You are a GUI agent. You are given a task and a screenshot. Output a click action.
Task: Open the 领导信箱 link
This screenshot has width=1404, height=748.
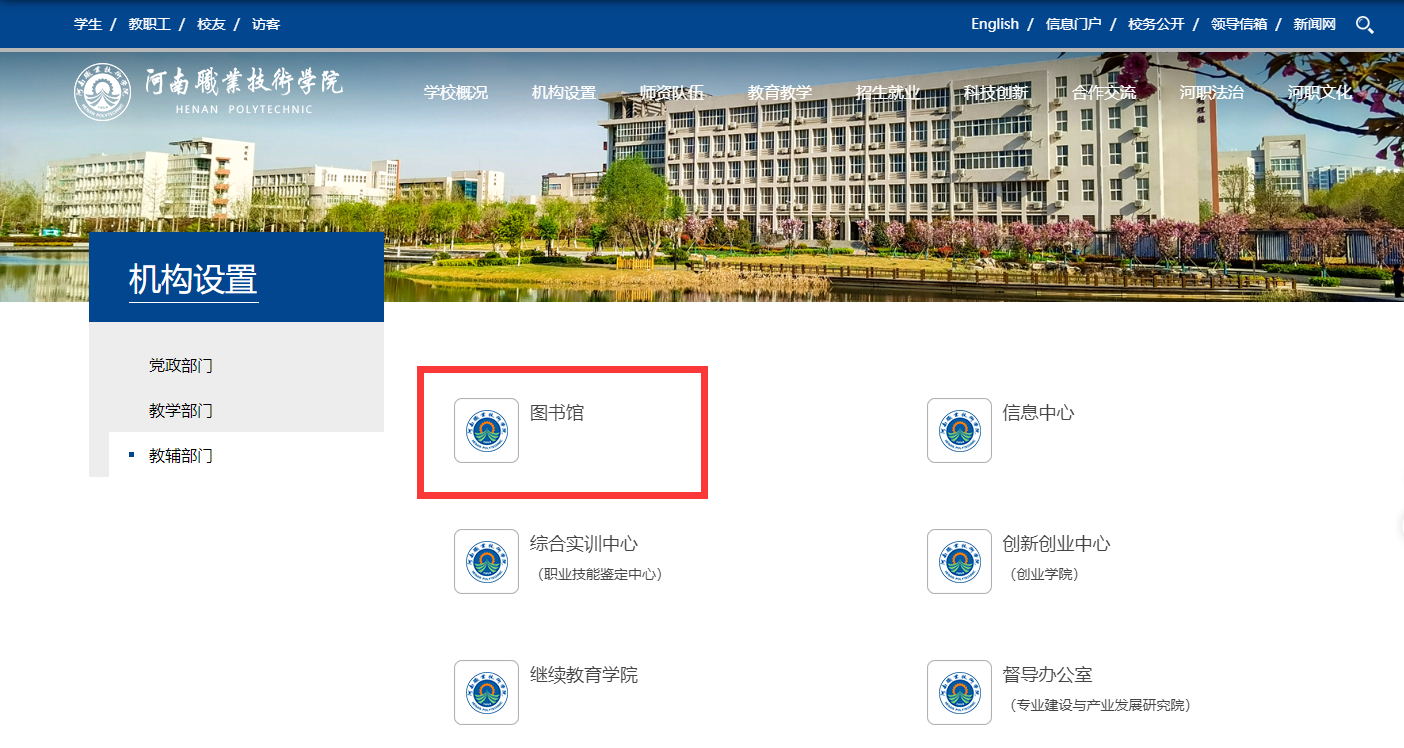coord(1238,24)
